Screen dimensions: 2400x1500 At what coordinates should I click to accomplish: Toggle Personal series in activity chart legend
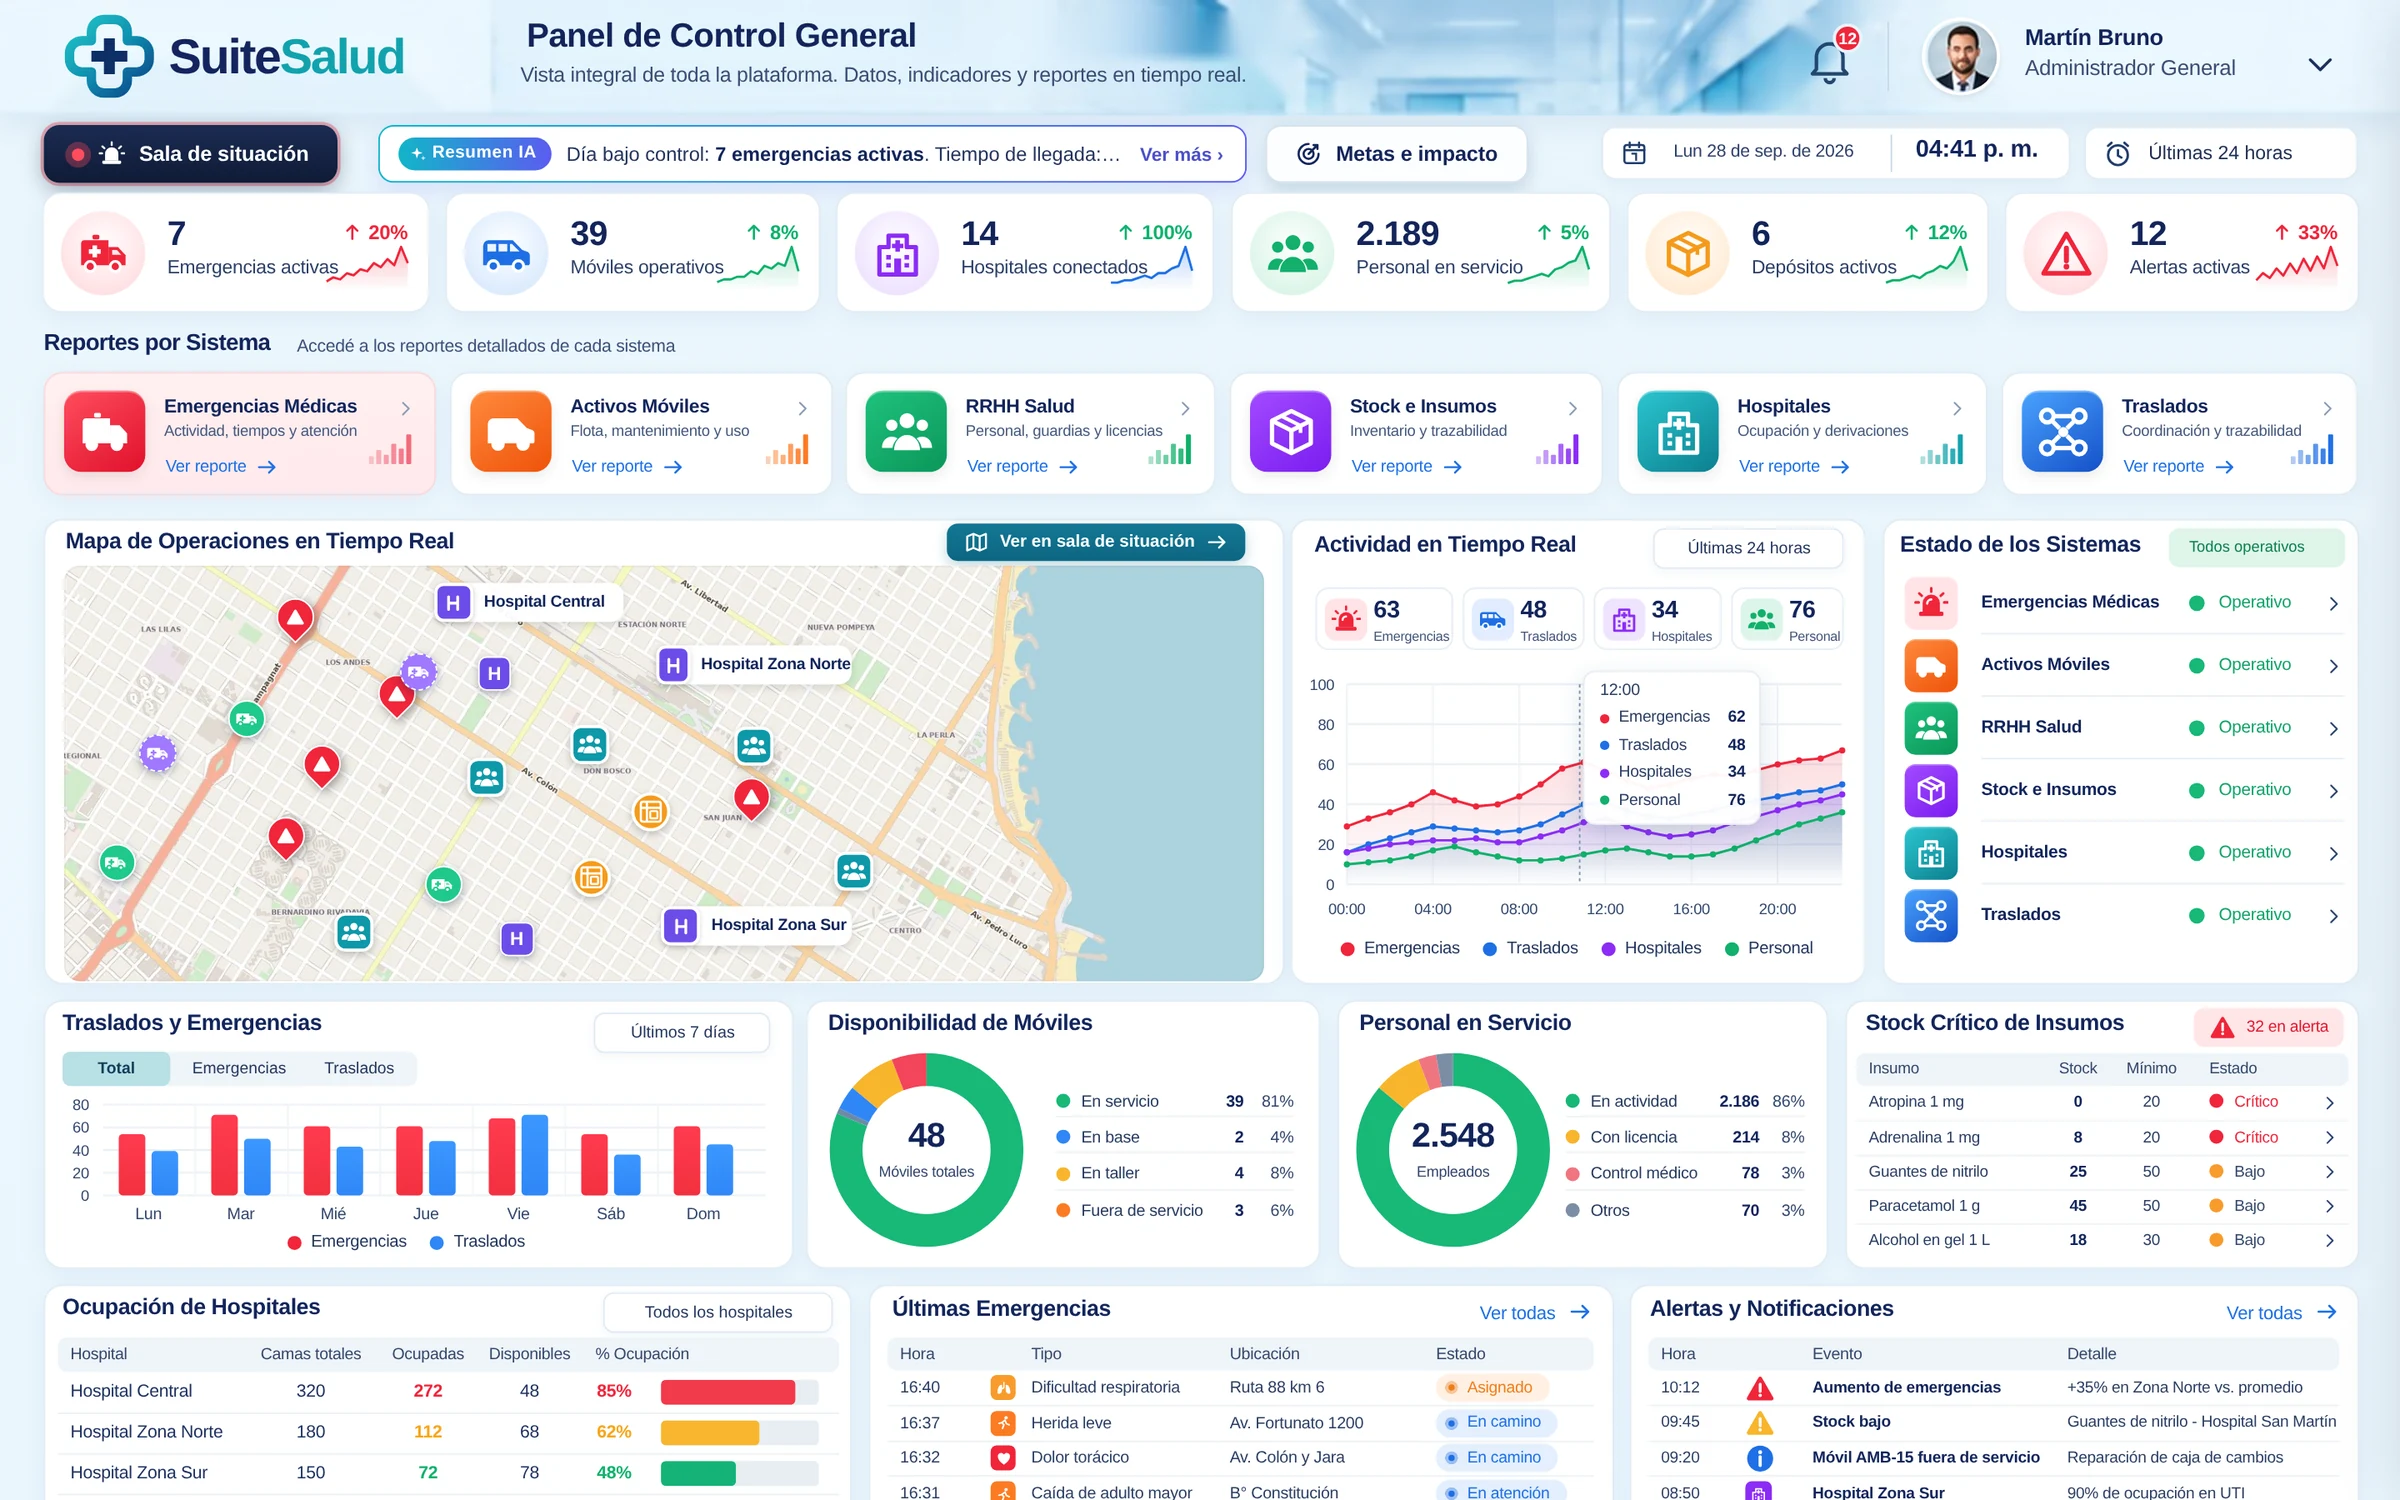point(1769,948)
